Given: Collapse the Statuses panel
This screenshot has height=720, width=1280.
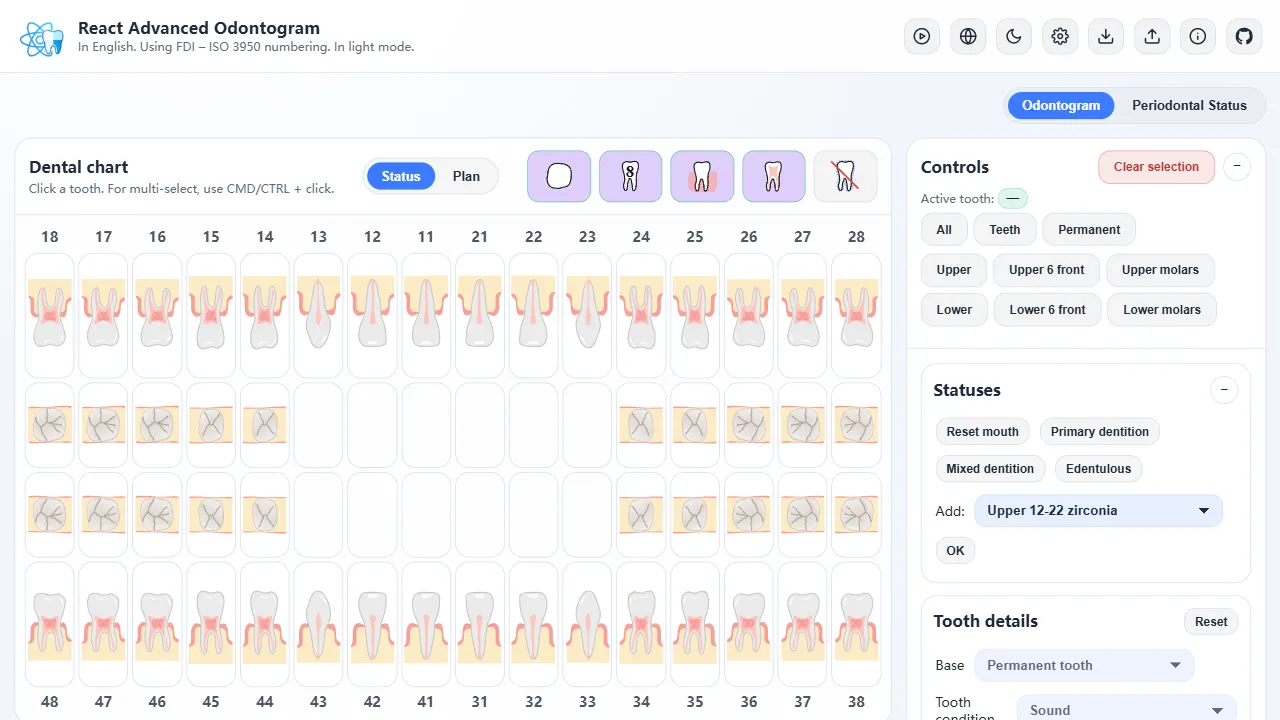Looking at the screenshot, I should [x=1224, y=390].
